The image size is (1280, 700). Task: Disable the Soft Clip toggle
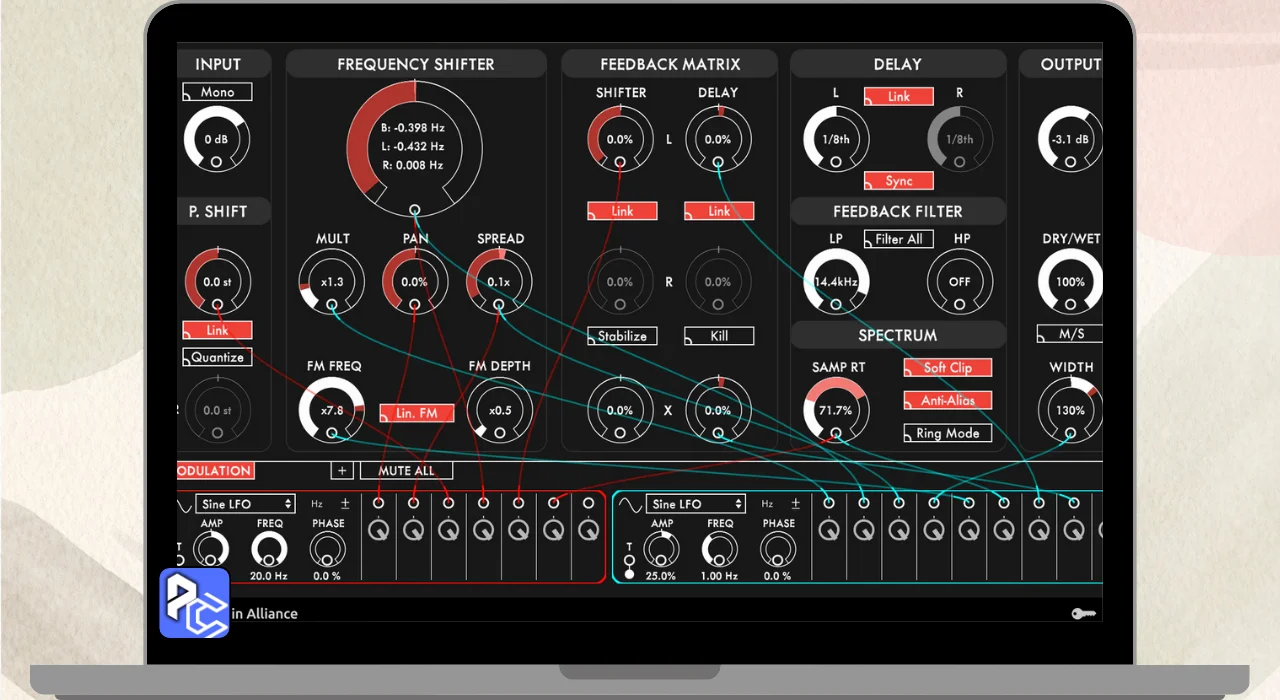pyautogui.click(x=947, y=367)
